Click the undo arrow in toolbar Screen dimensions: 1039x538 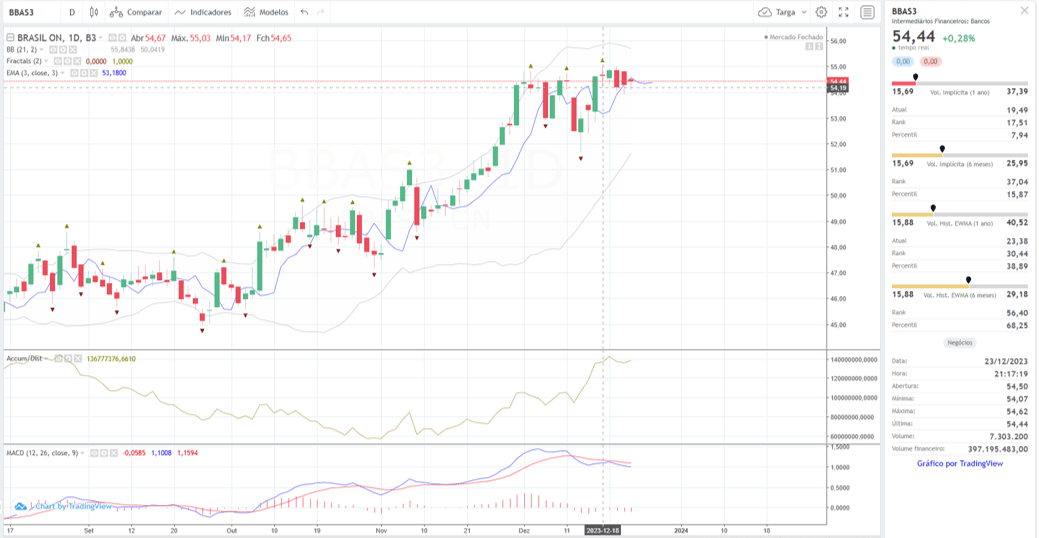tap(304, 12)
